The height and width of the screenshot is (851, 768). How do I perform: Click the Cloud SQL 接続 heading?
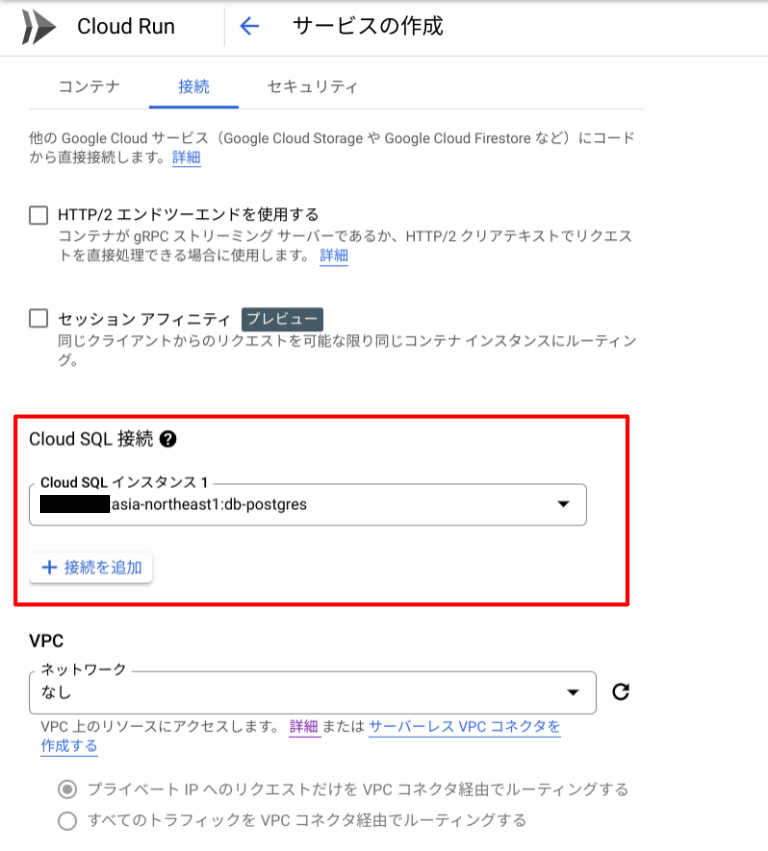(91, 439)
